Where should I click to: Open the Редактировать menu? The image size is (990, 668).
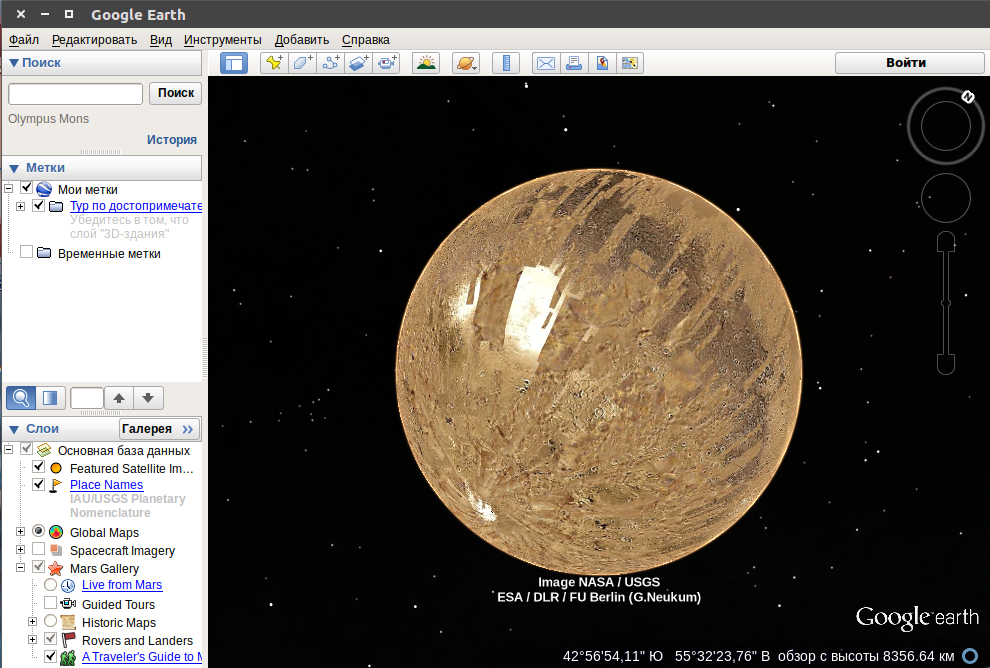point(95,40)
